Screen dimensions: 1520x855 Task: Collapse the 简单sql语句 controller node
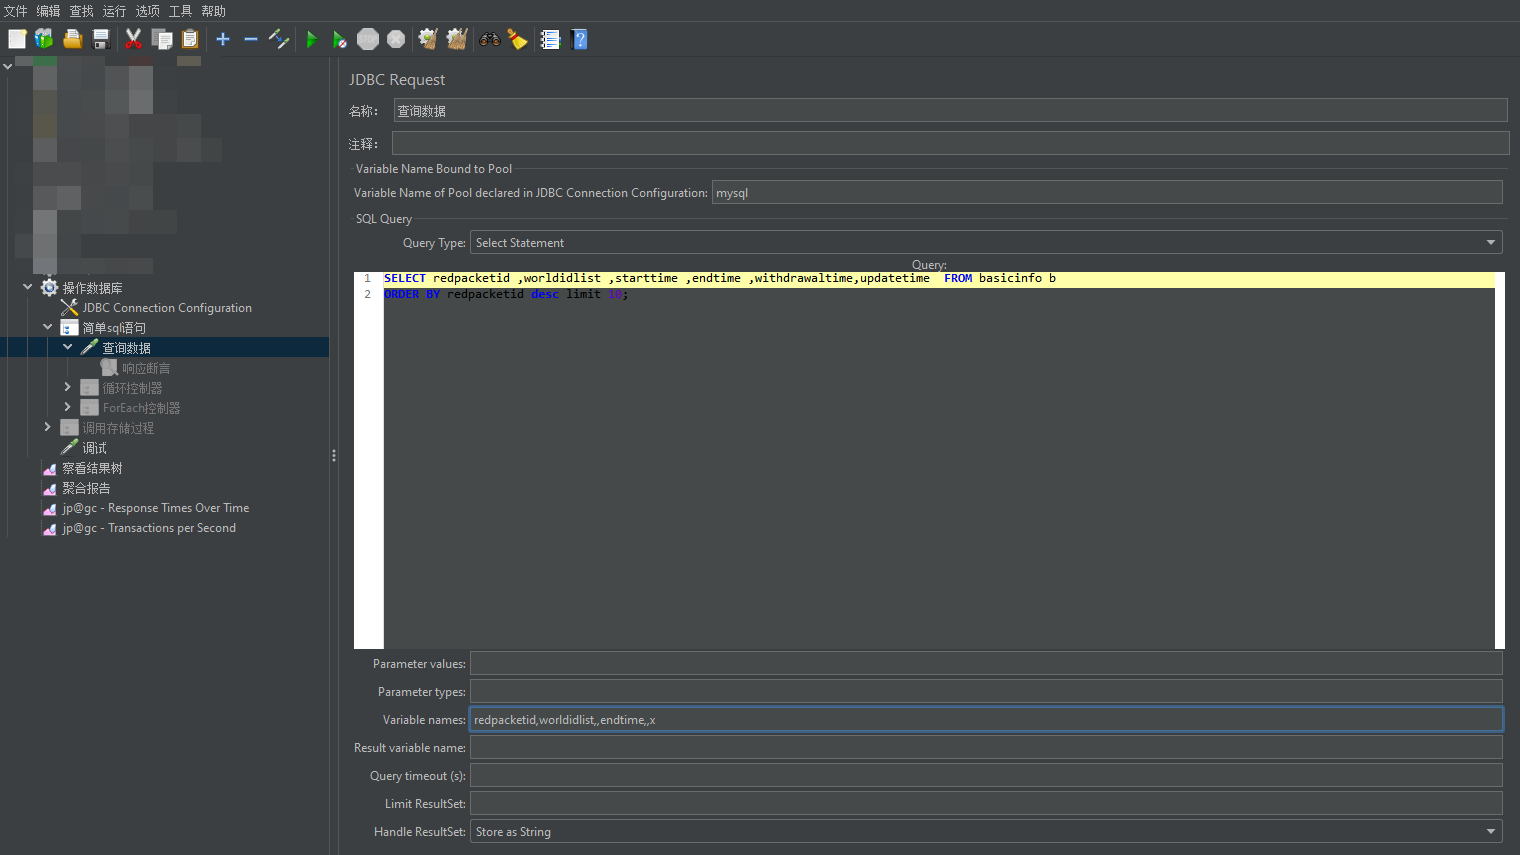tap(47, 327)
